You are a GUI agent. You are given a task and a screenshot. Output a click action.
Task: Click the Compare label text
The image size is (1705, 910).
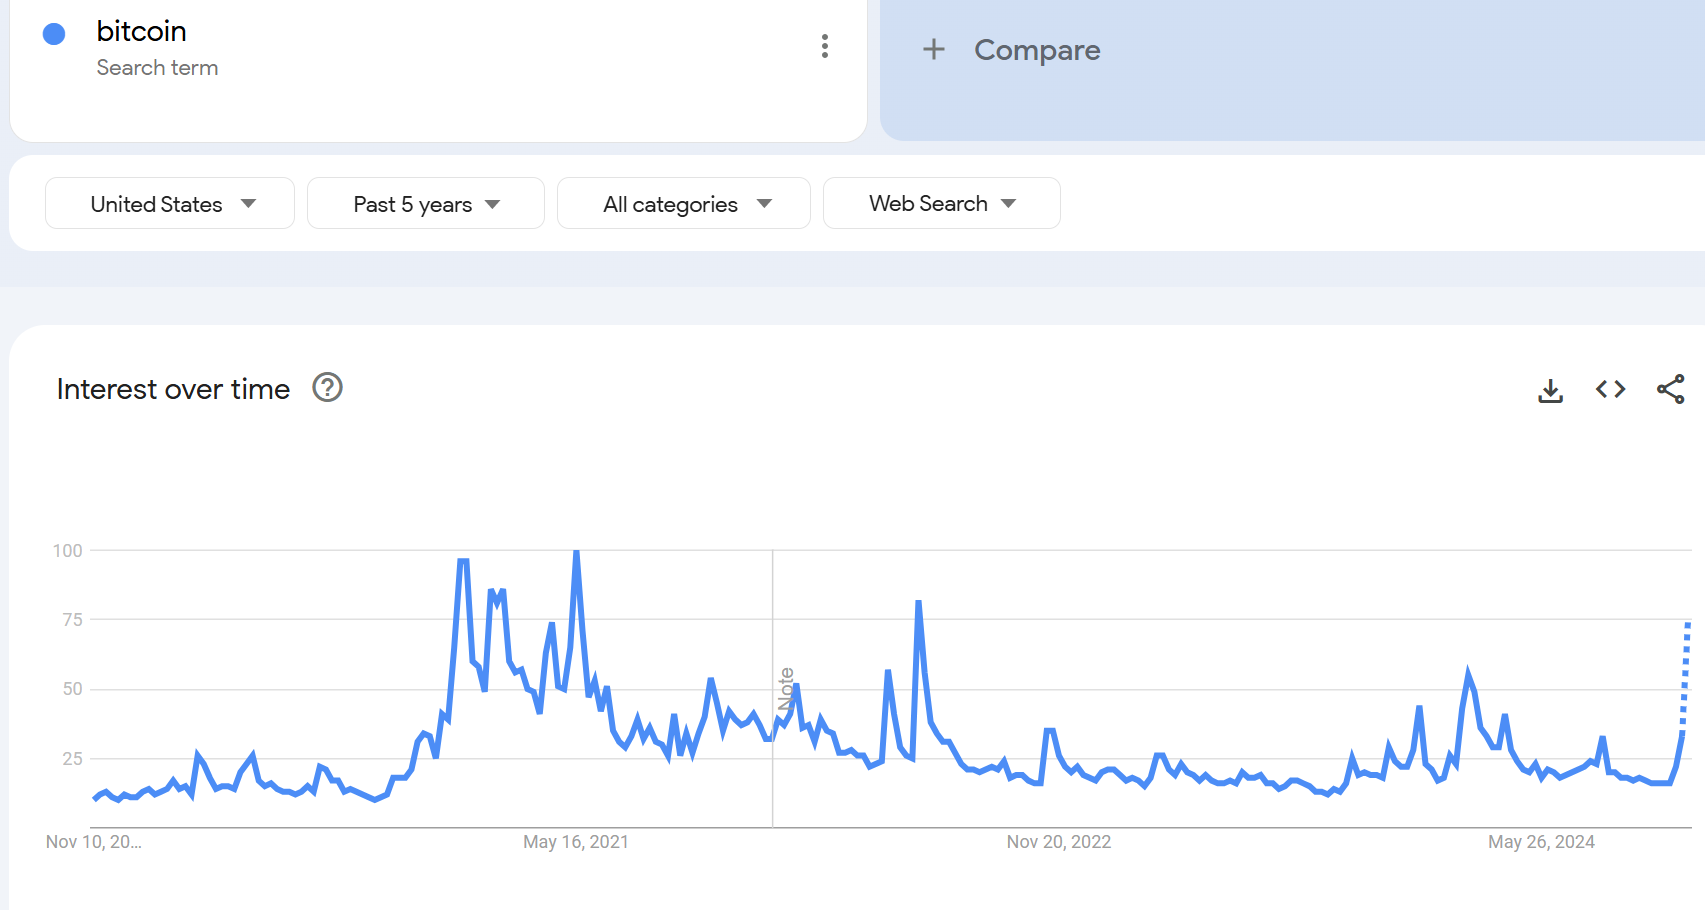(x=1037, y=50)
